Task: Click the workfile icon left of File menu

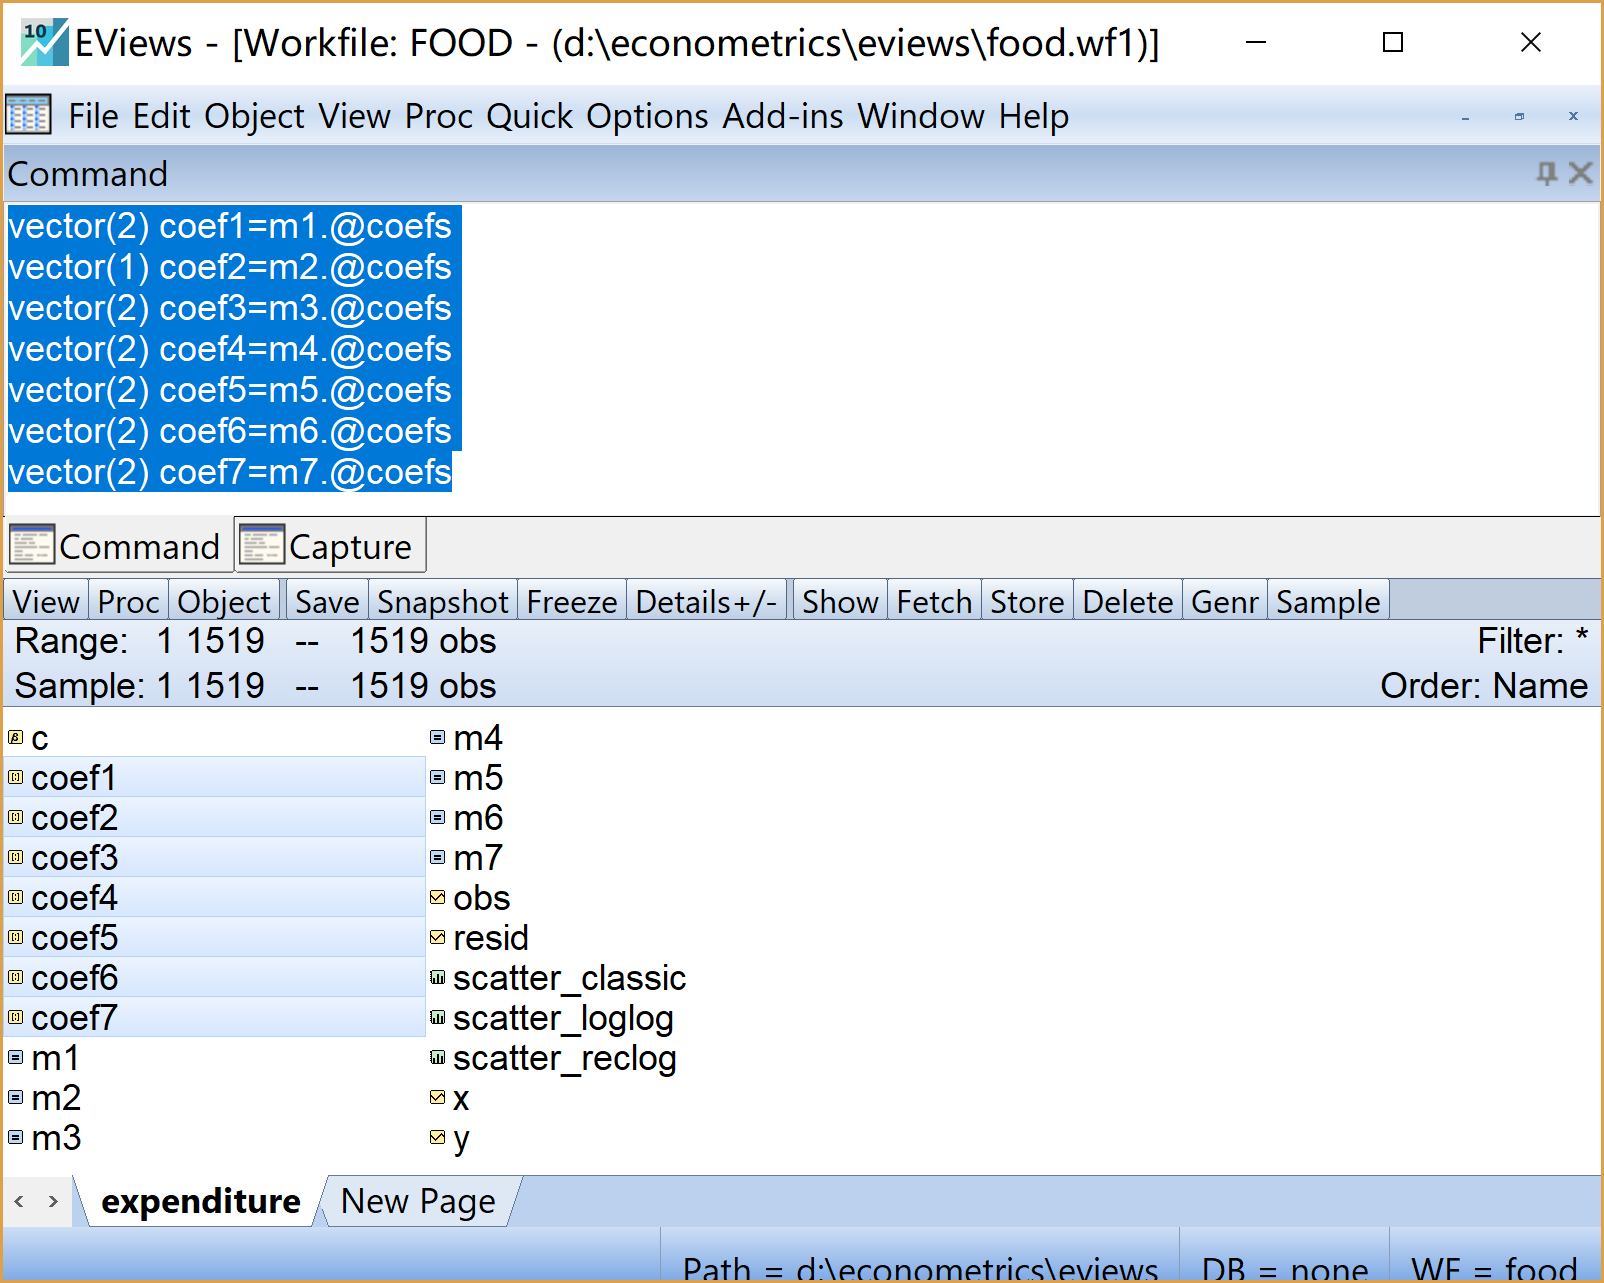Action: 28,116
